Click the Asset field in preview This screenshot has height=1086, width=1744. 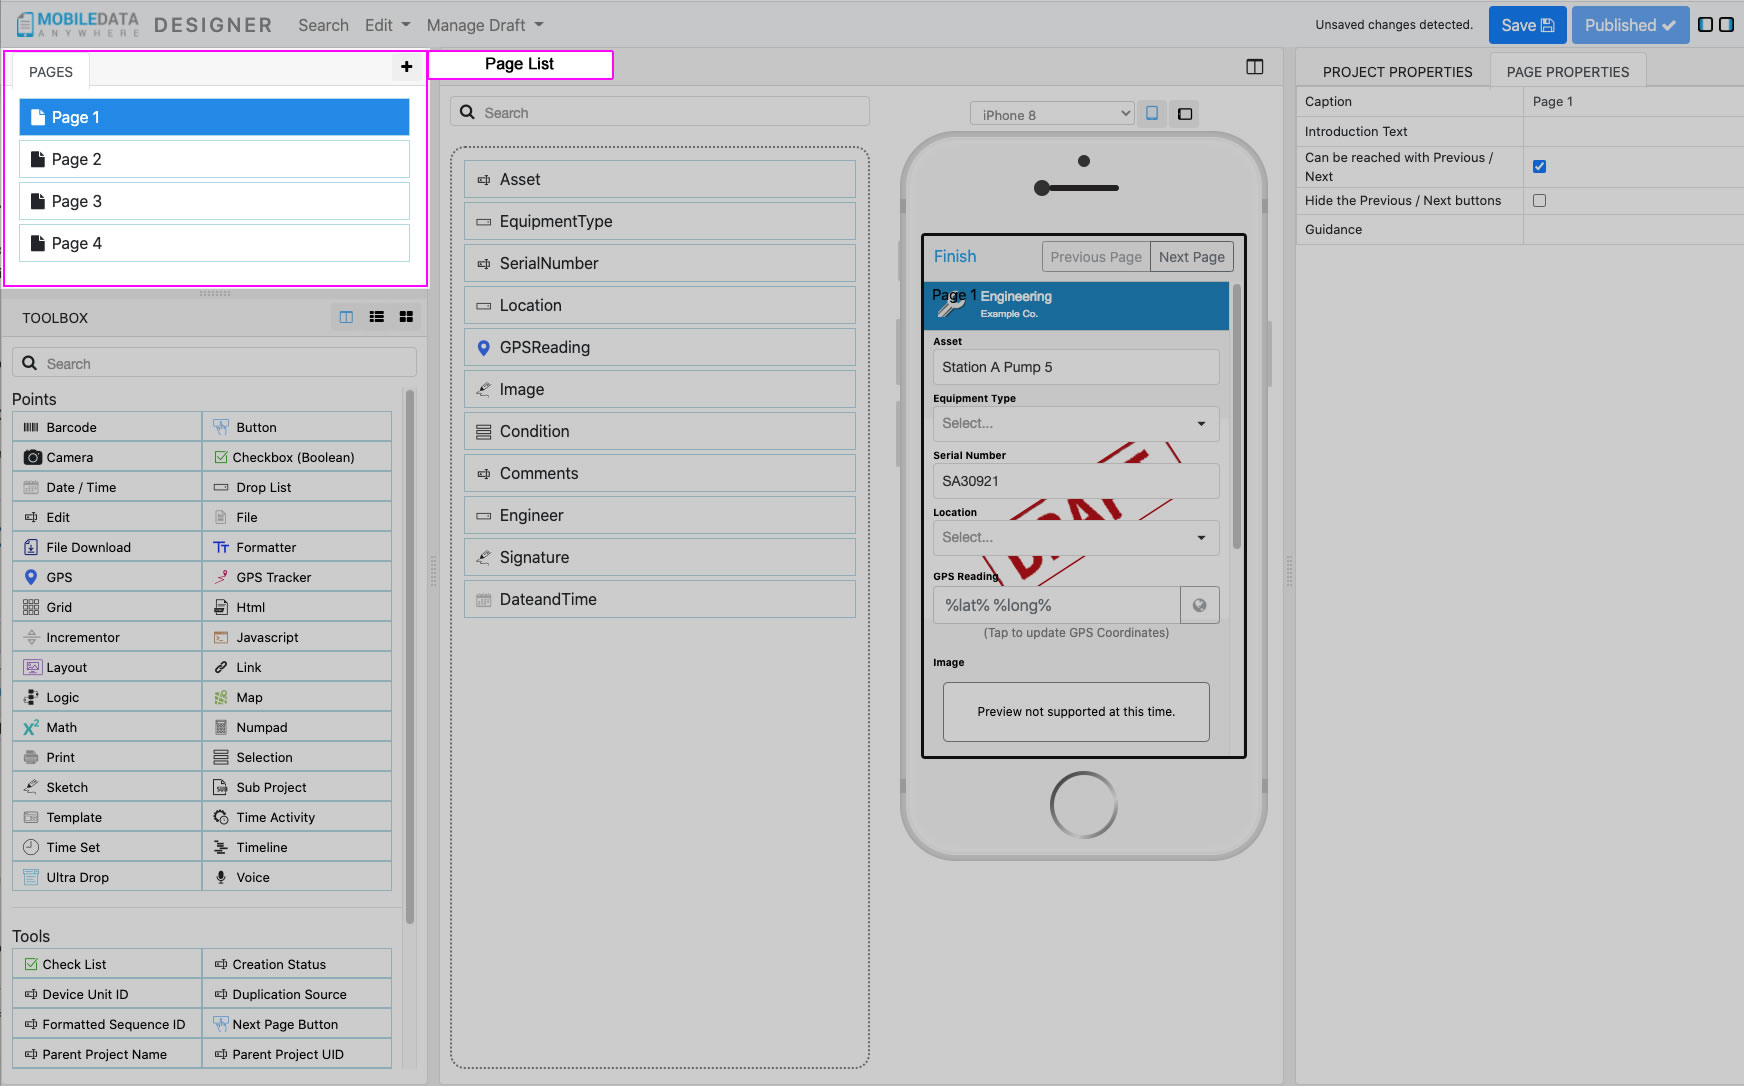click(x=1075, y=367)
